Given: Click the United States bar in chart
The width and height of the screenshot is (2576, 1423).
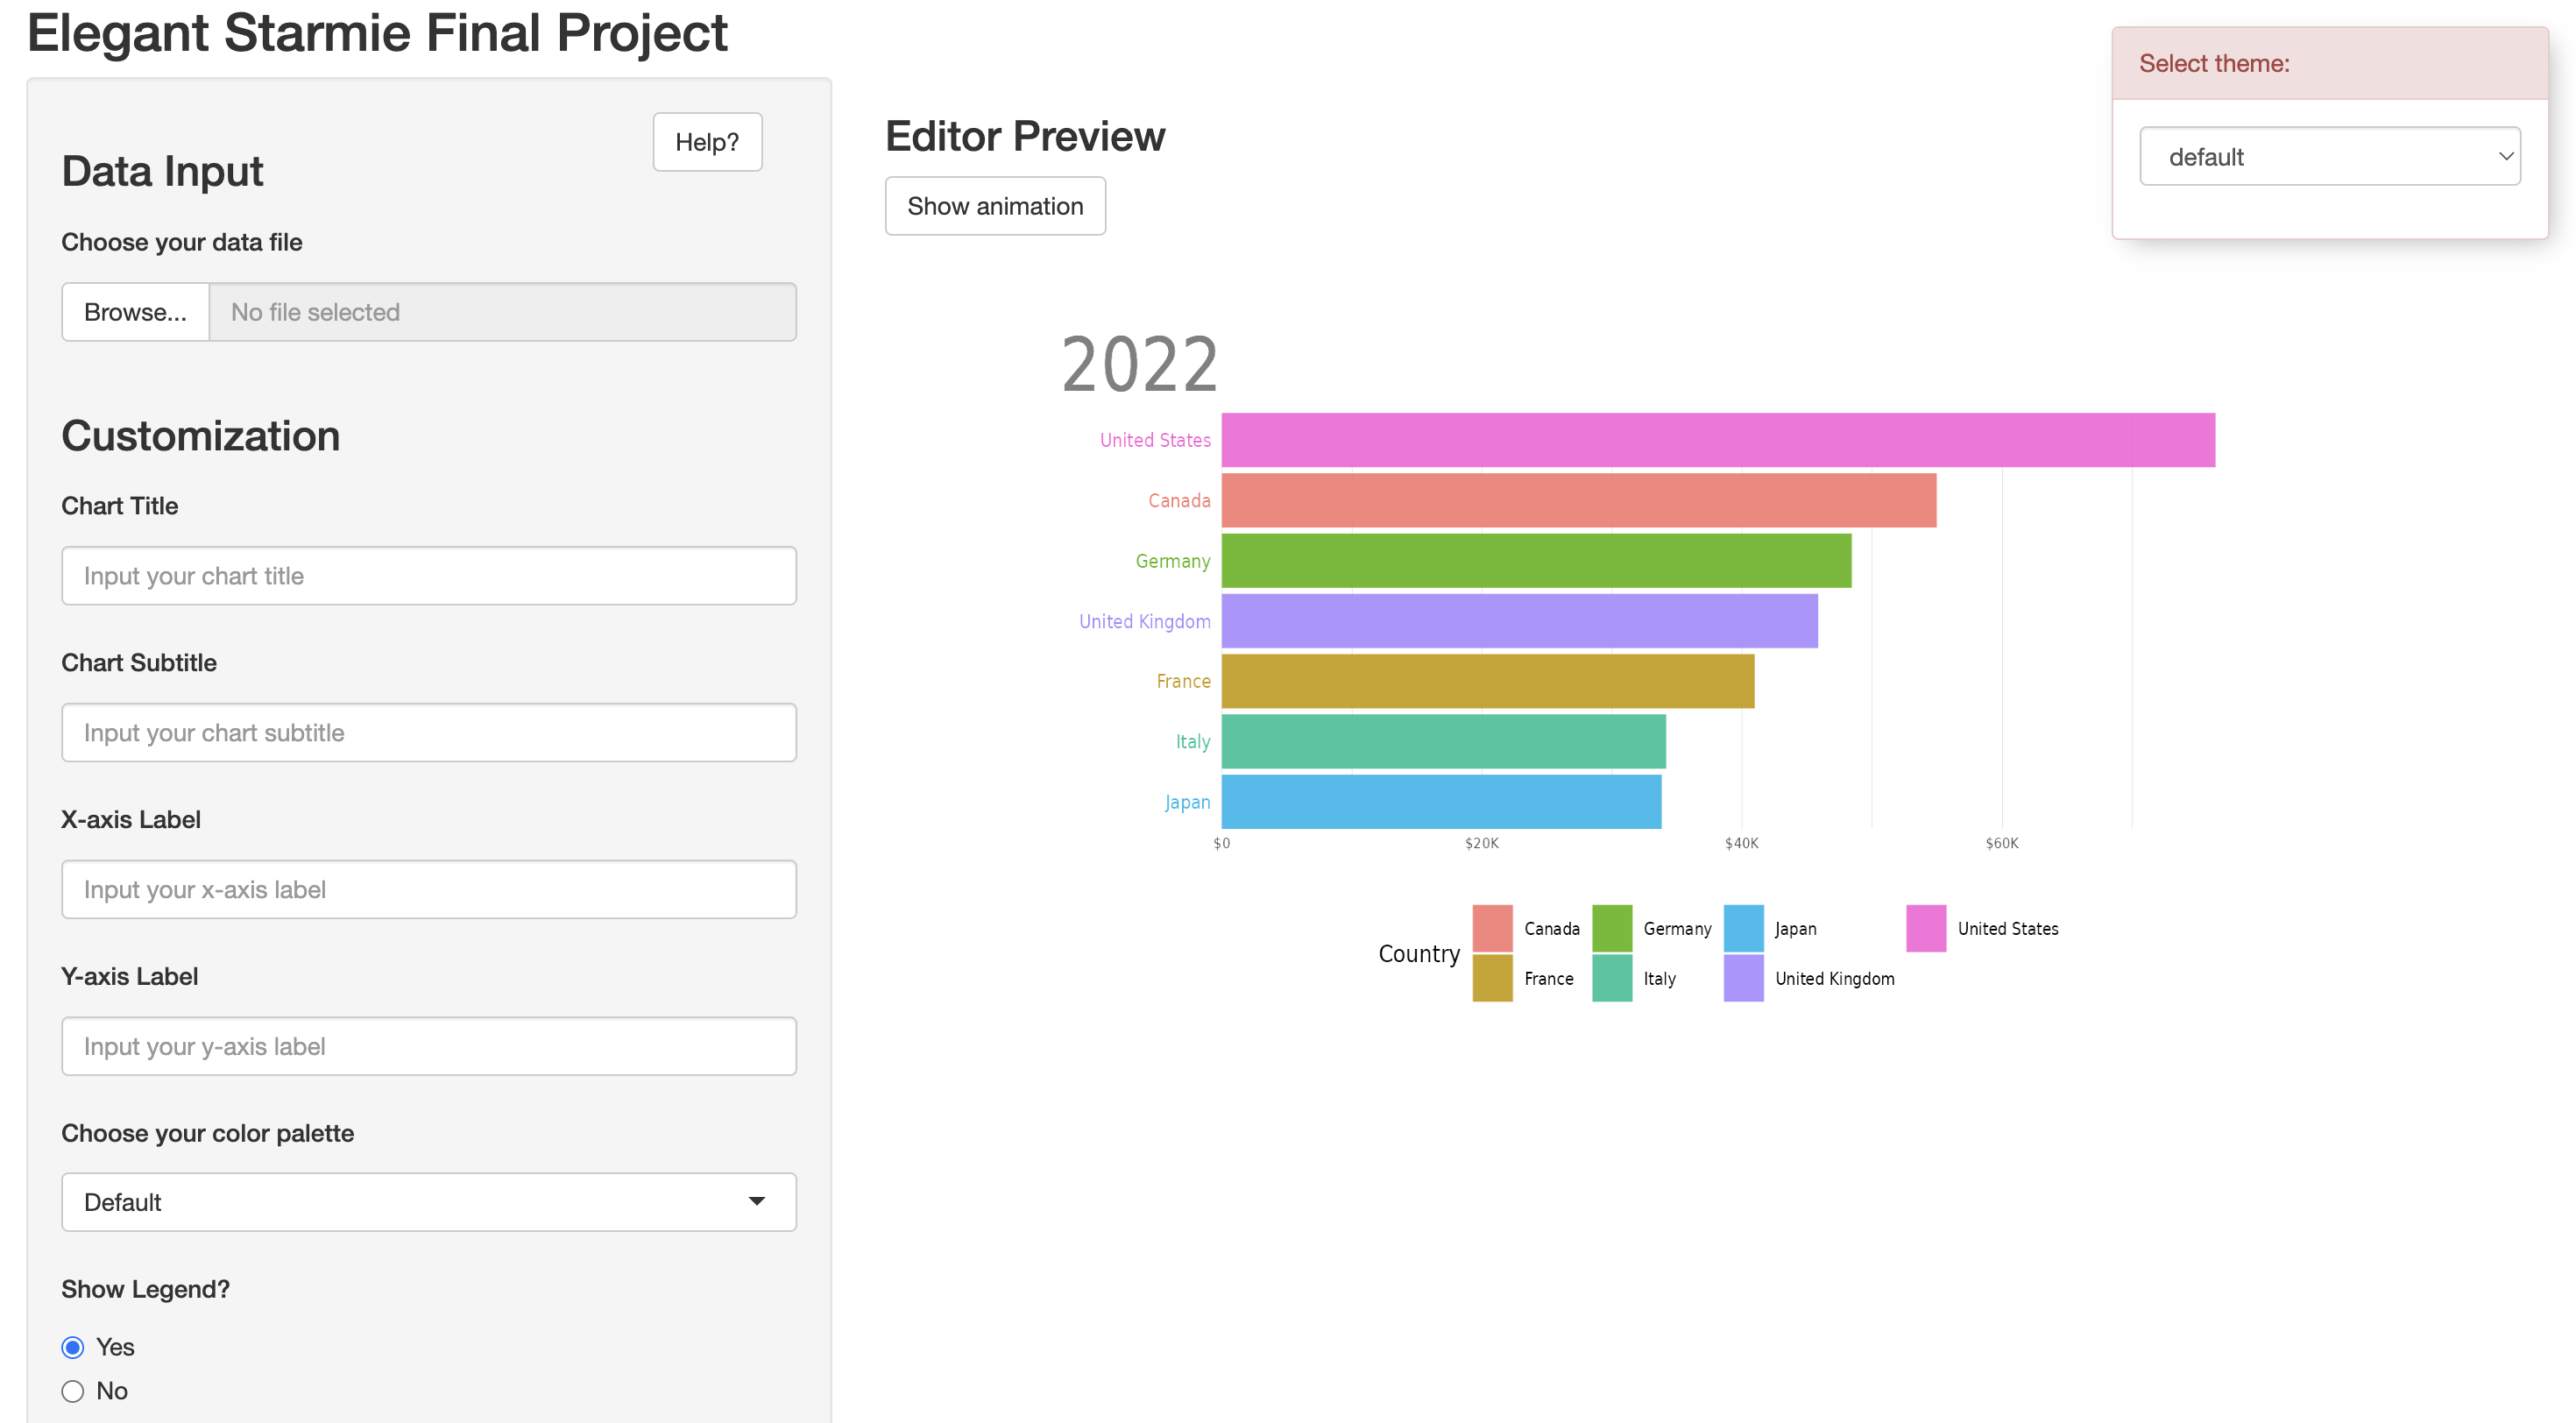Looking at the screenshot, I should 1717,440.
